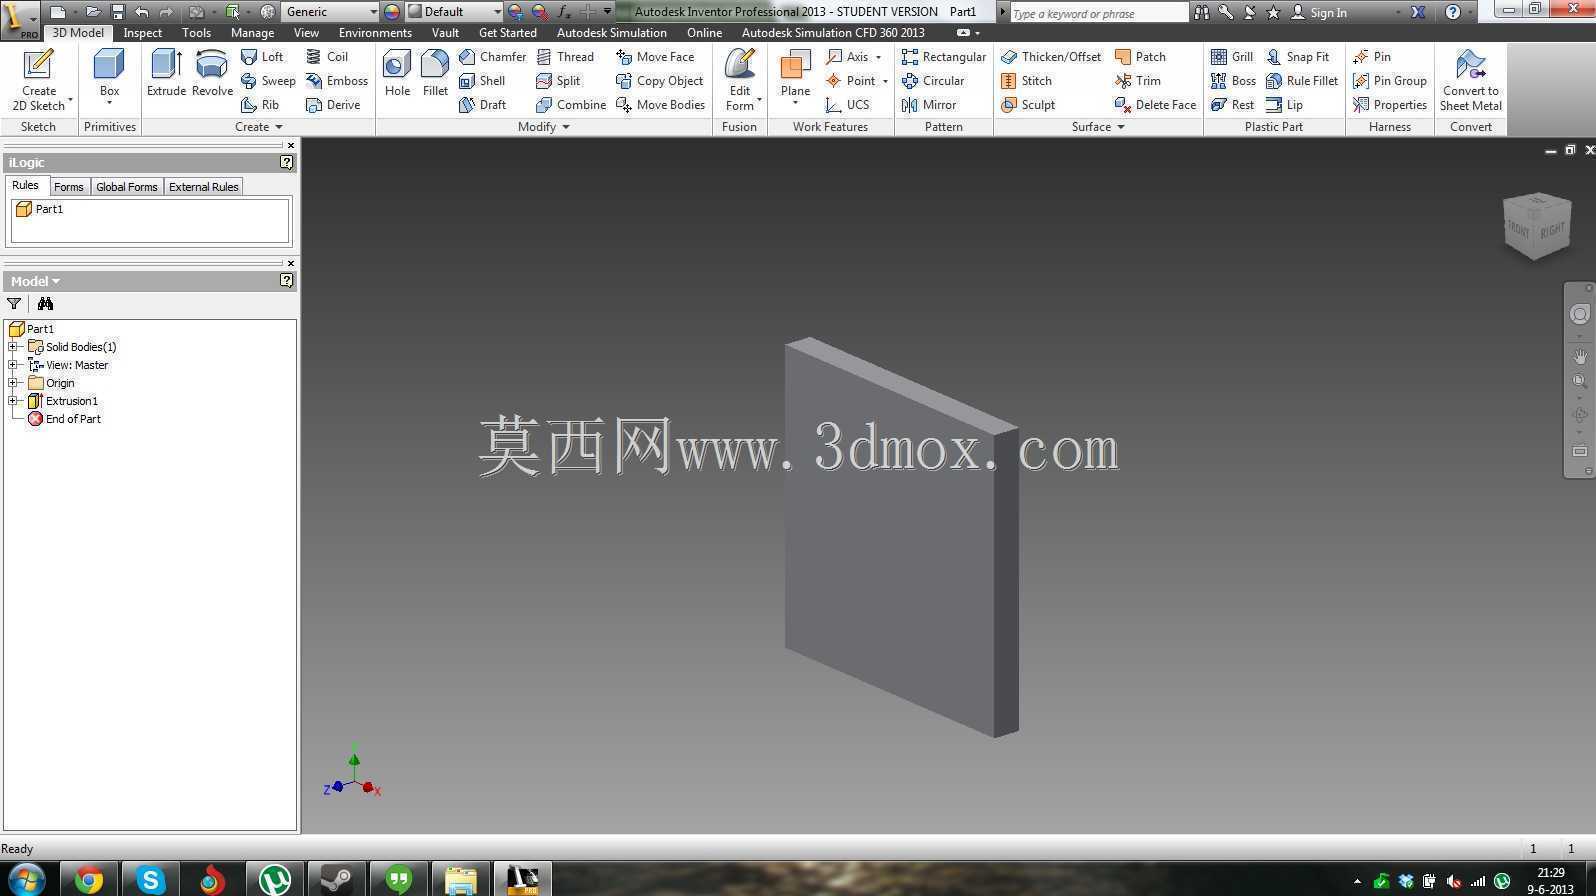Click the Move Bodies tool
This screenshot has height=896, width=1596.
(661, 105)
